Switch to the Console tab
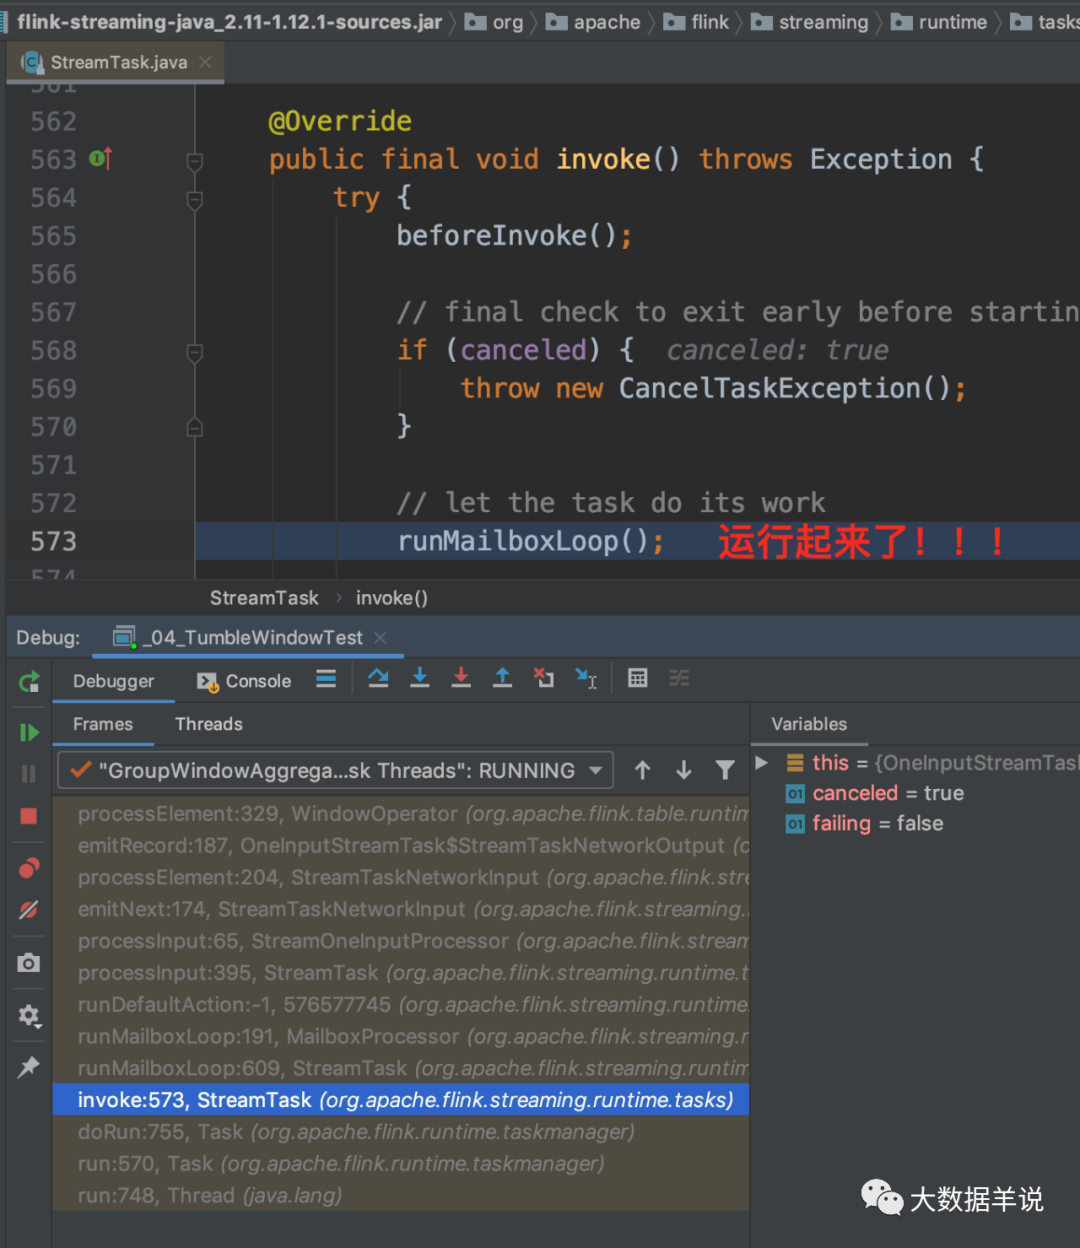The height and width of the screenshot is (1248, 1080). (x=243, y=681)
